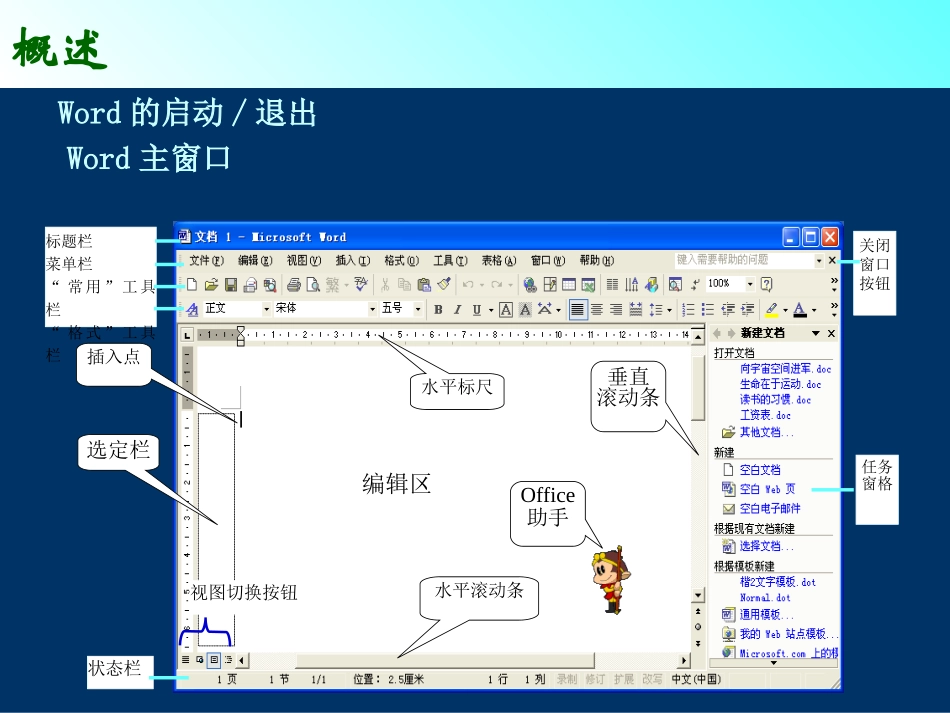Click the Print icon
This screenshot has width=950, height=713.
[294, 284]
